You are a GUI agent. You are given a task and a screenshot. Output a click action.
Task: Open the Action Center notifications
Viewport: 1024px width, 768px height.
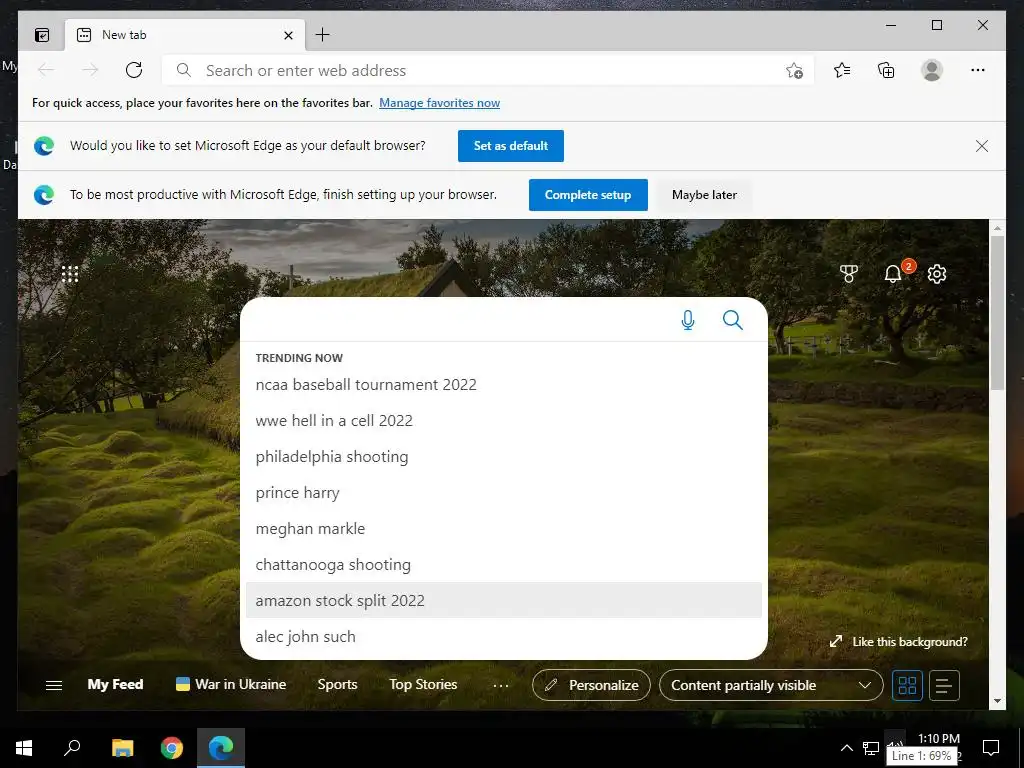[x=991, y=748]
